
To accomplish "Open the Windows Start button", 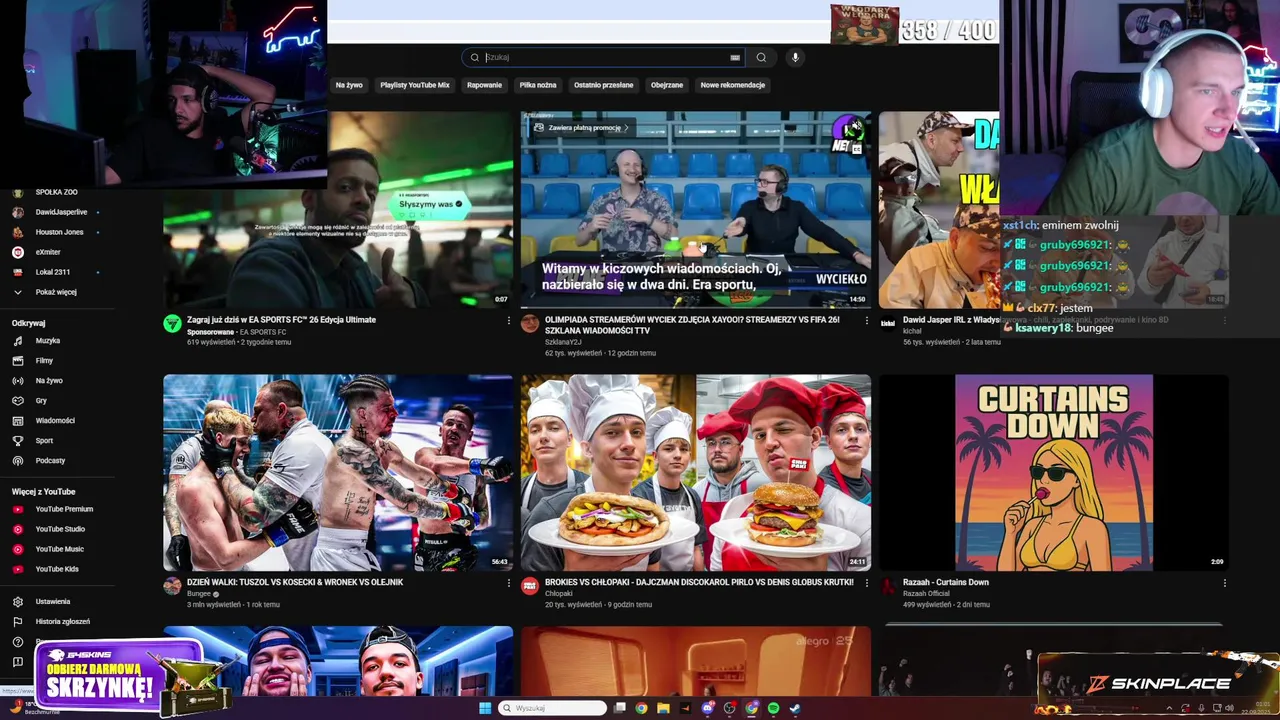I will tap(485, 708).
